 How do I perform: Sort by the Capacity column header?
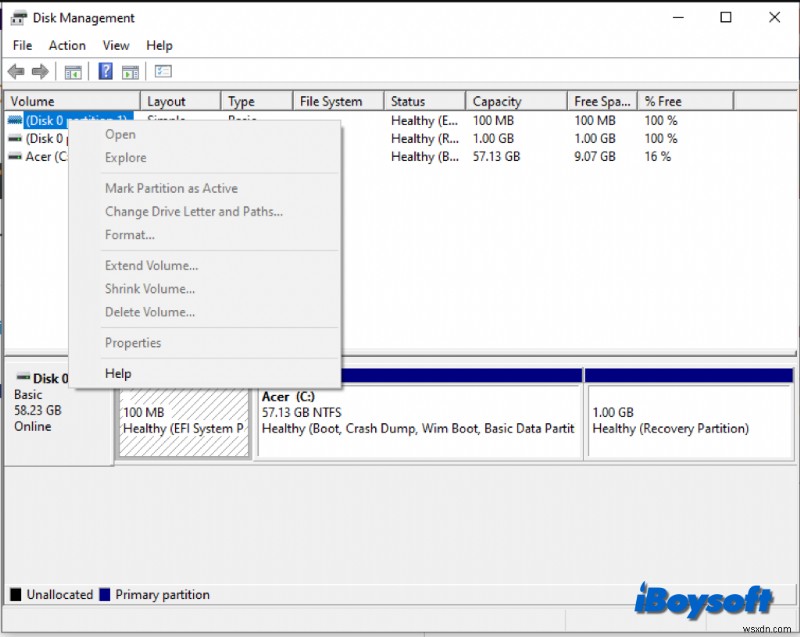[x=516, y=101]
